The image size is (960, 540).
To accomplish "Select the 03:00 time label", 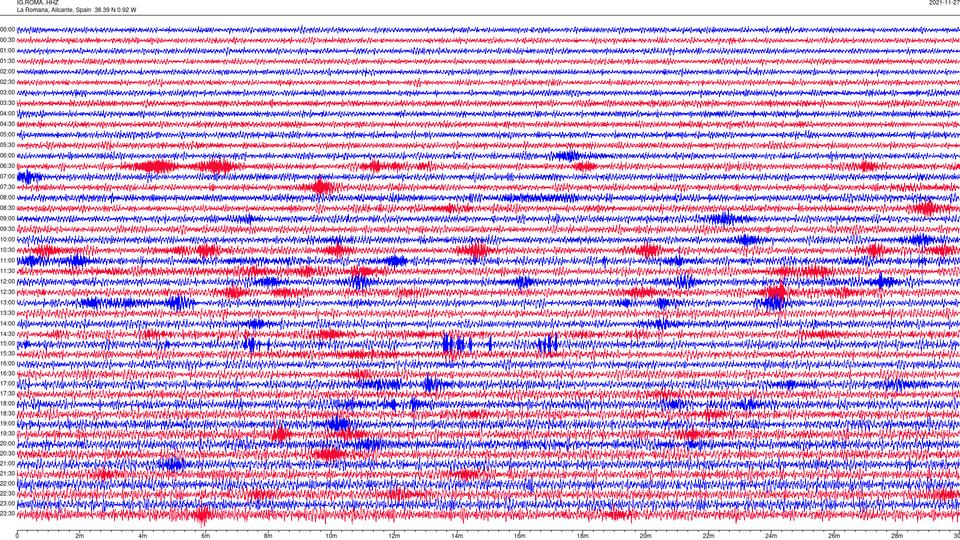I will 7,93.
